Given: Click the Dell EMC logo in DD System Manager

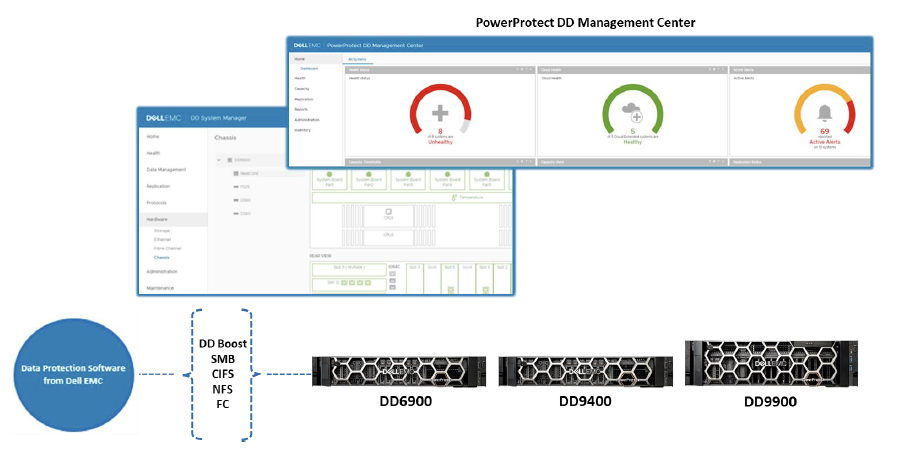Looking at the screenshot, I should (164, 118).
